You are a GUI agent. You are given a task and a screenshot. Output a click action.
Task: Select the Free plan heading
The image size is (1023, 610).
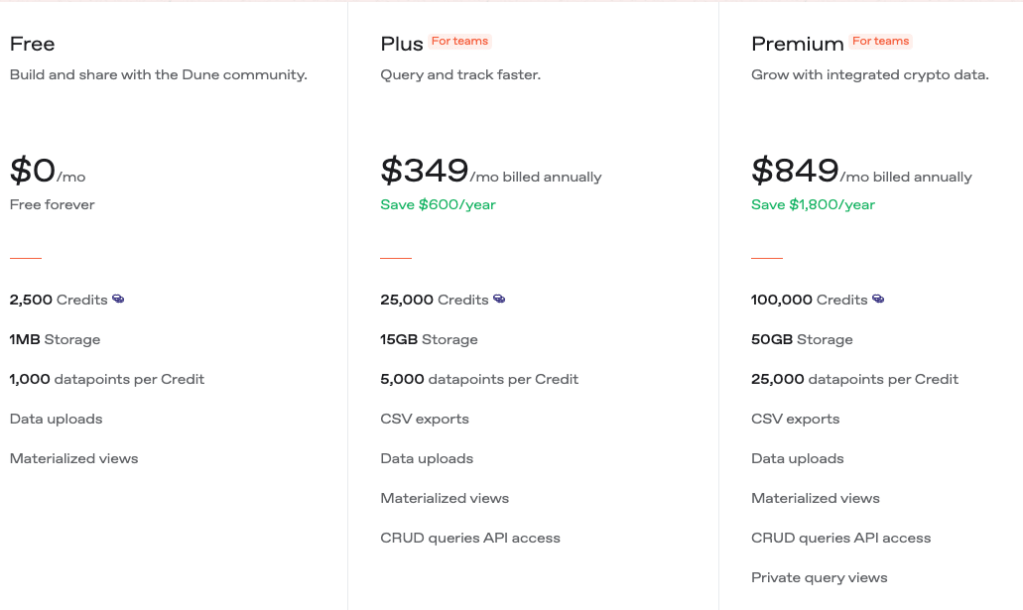click(32, 44)
